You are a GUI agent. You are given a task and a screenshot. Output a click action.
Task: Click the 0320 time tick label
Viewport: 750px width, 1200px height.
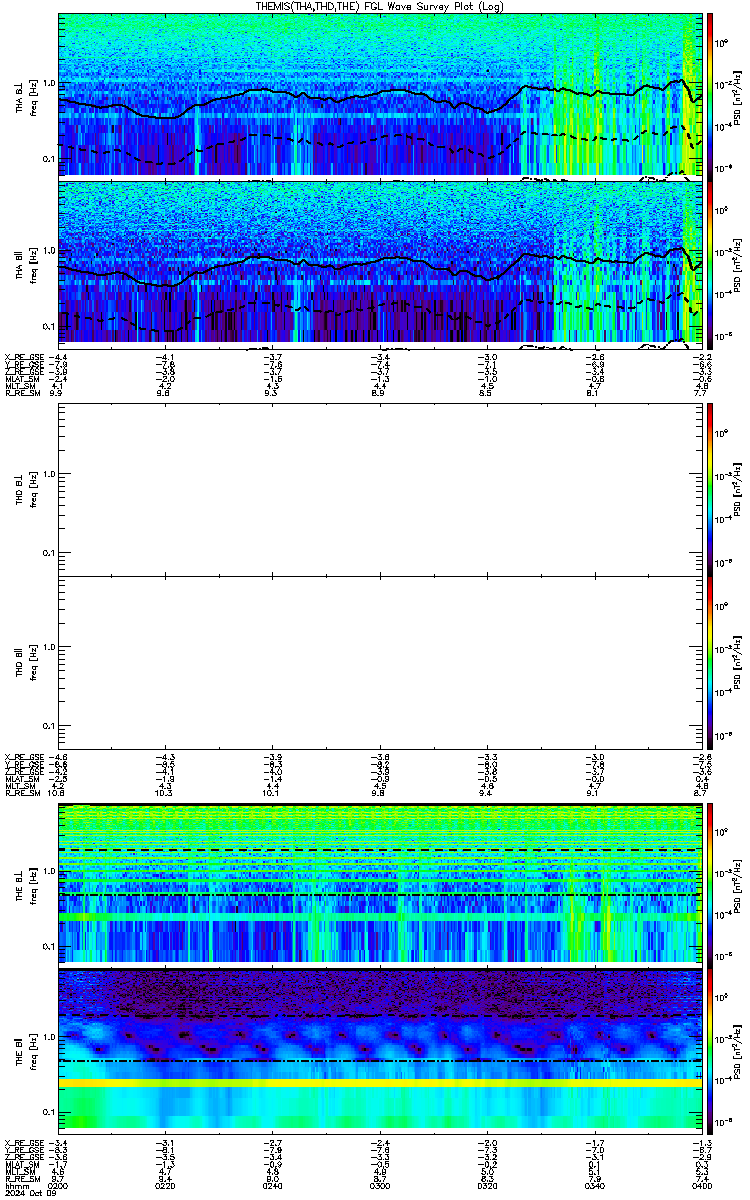pos(486,1185)
